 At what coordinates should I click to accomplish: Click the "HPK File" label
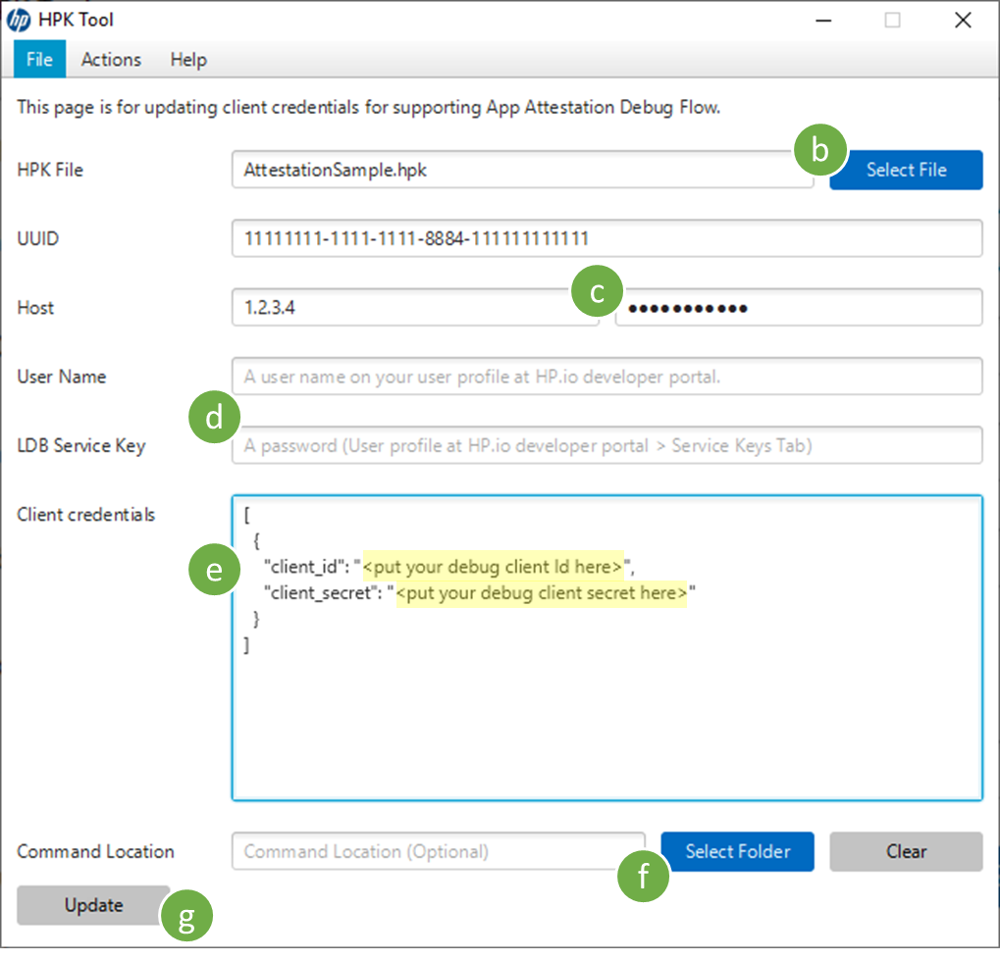point(50,170)
